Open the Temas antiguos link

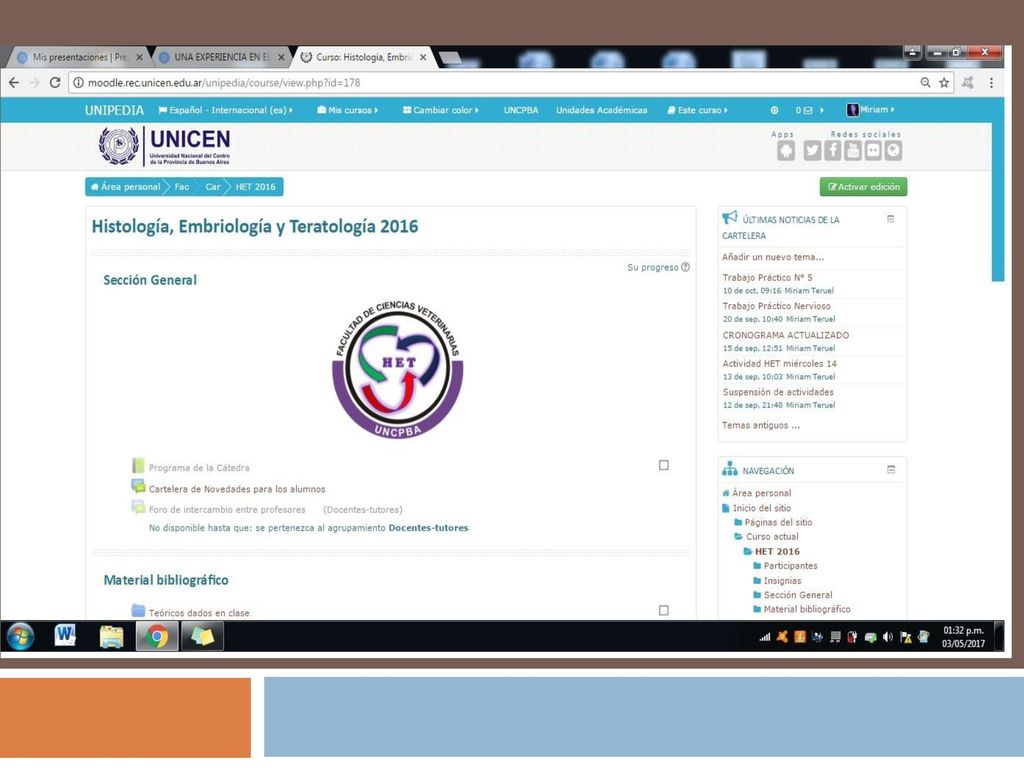(x=761, y=425)
